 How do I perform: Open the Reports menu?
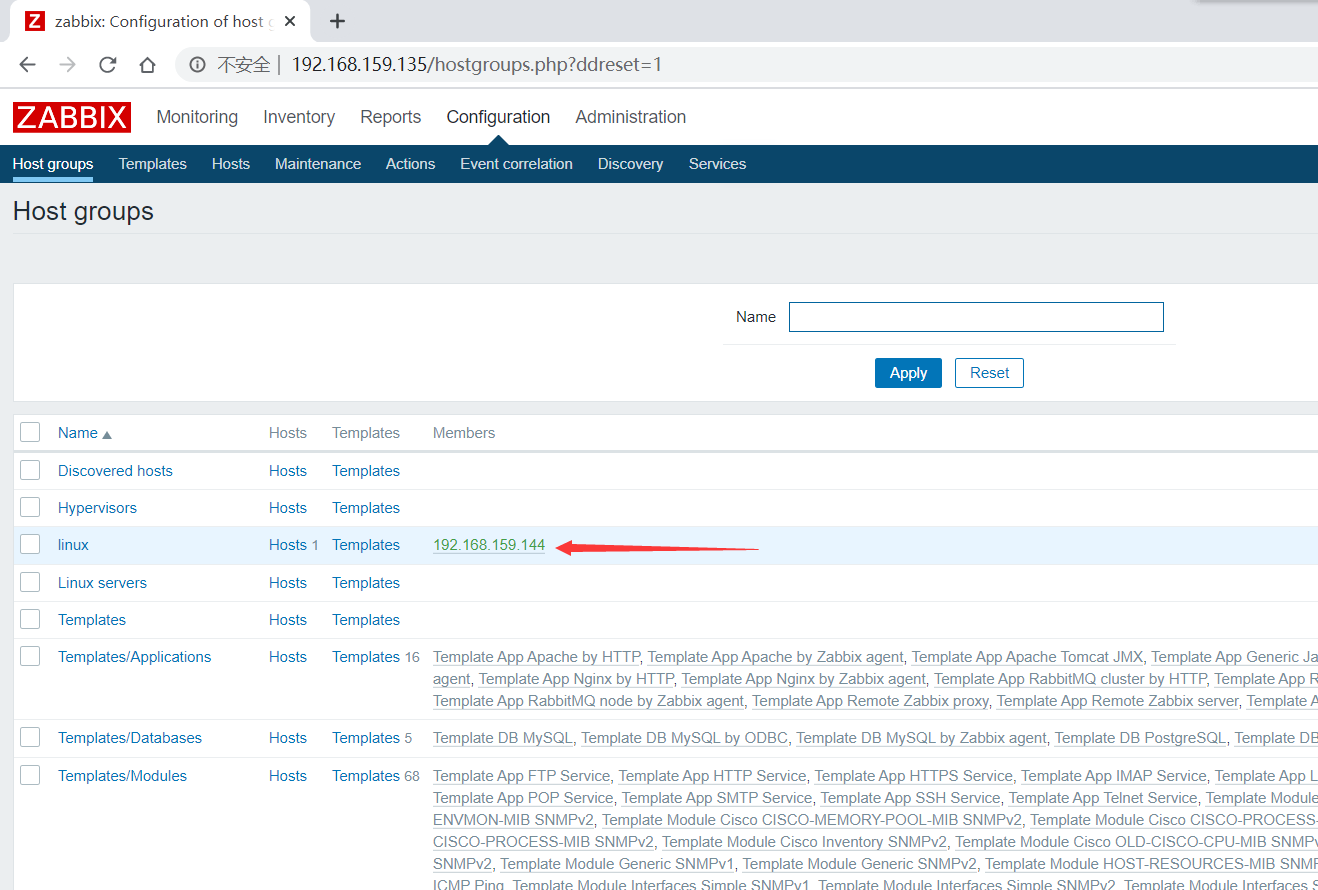pos(390,117)
